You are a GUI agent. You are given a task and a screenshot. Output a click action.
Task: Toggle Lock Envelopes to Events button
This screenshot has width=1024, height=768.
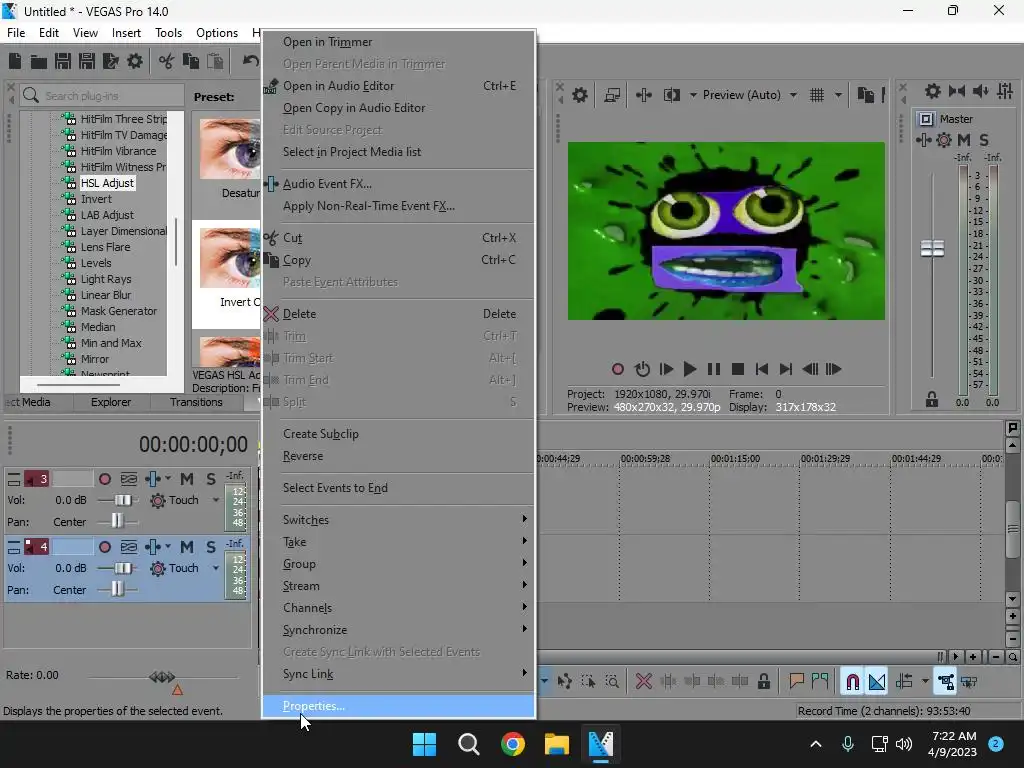(x=945, y=682)
